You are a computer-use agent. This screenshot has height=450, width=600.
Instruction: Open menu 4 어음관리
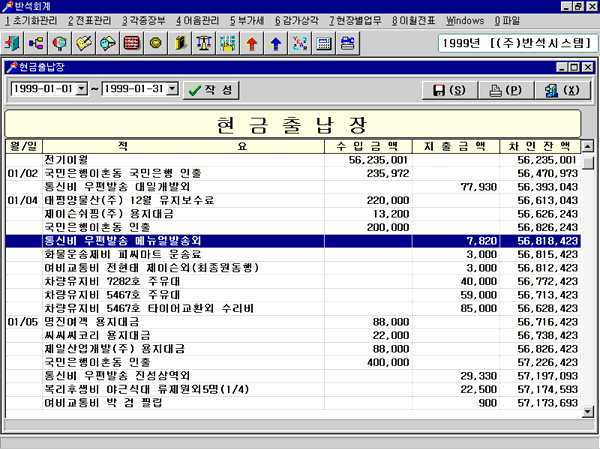[198, 21]
